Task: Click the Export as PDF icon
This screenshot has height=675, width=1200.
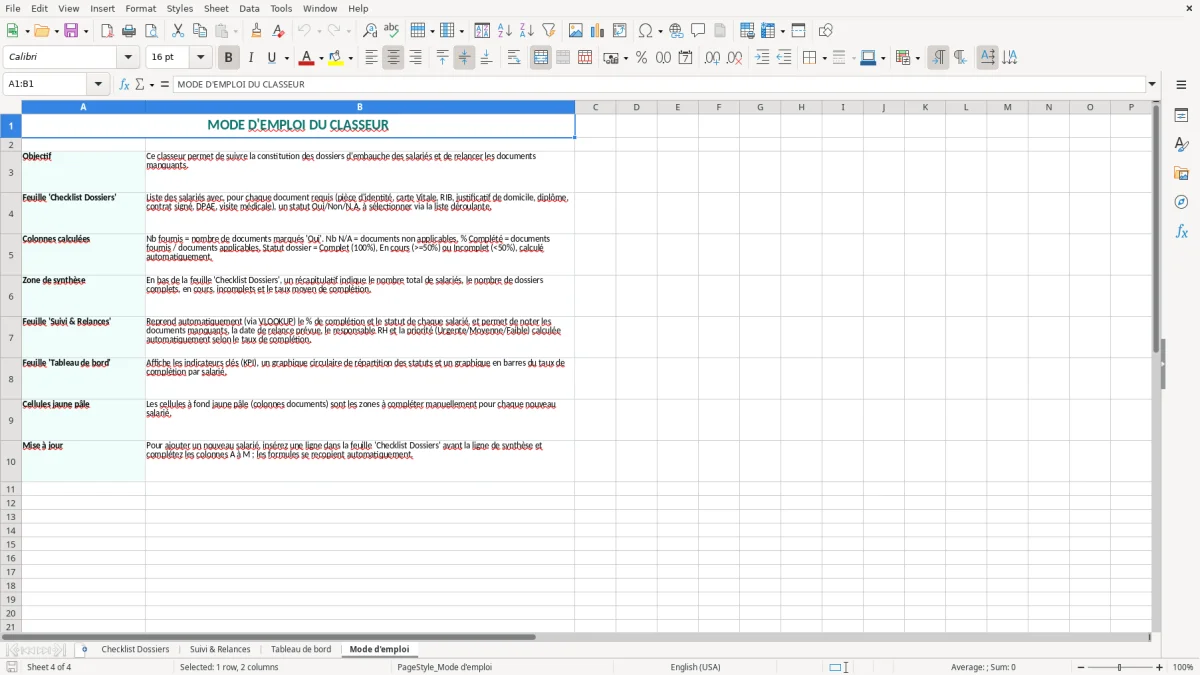Action: click(107, 31)
